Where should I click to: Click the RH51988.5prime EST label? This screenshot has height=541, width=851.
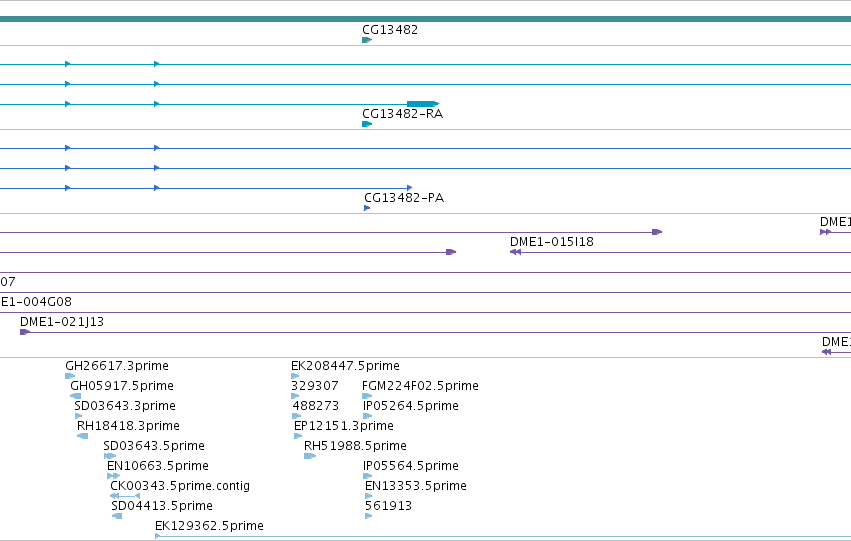[355, 446]
